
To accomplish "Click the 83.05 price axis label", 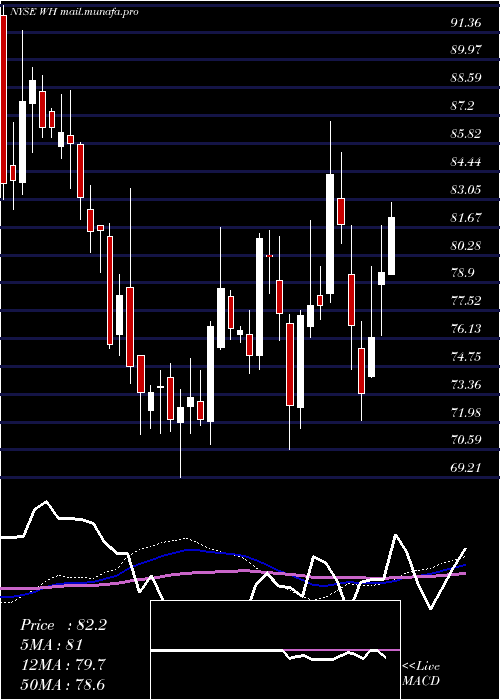I will (x=466, y=190).
